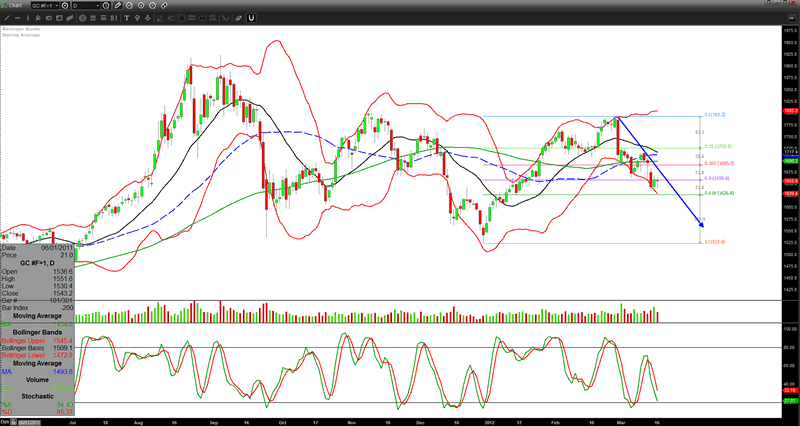Select the Fibonacci retracement lines tool
Screen dimensions: 800x426
coord(93,18)
